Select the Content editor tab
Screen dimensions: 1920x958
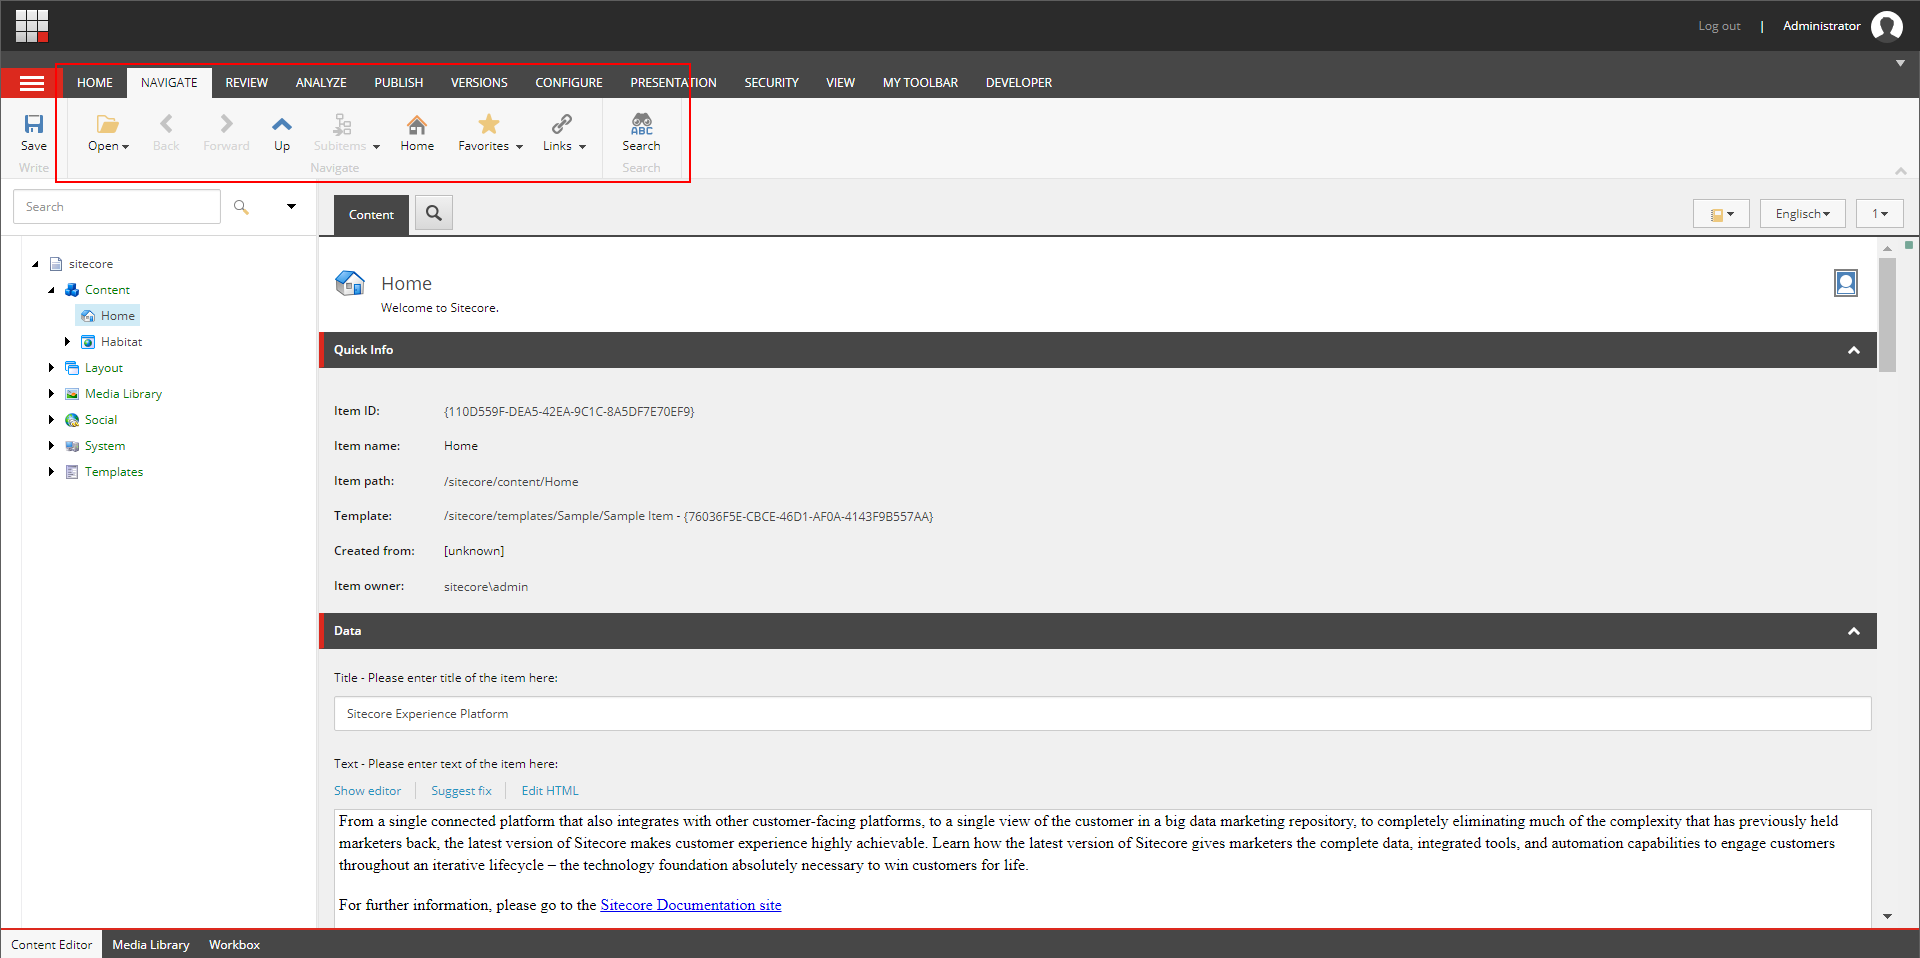(x=371, y=215)
